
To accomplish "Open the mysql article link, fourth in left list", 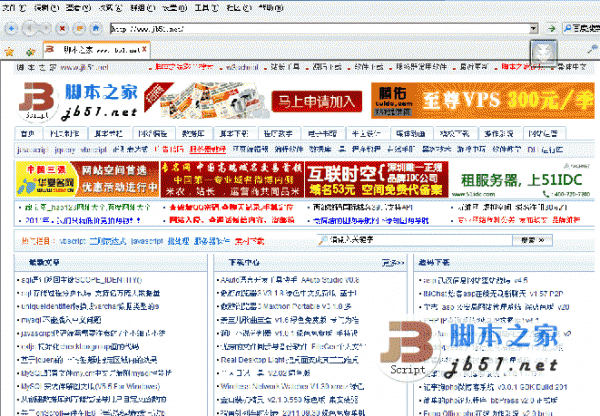I will coord(61,320).
